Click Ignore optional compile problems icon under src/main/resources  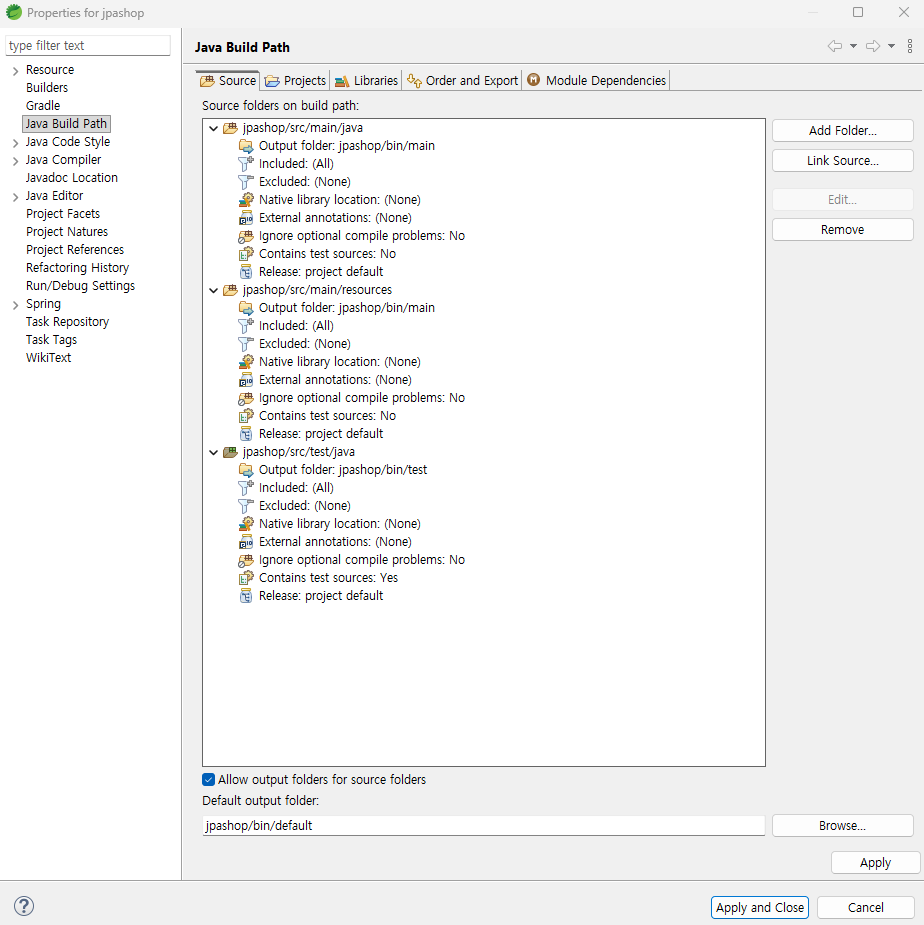tap(246, 398)
